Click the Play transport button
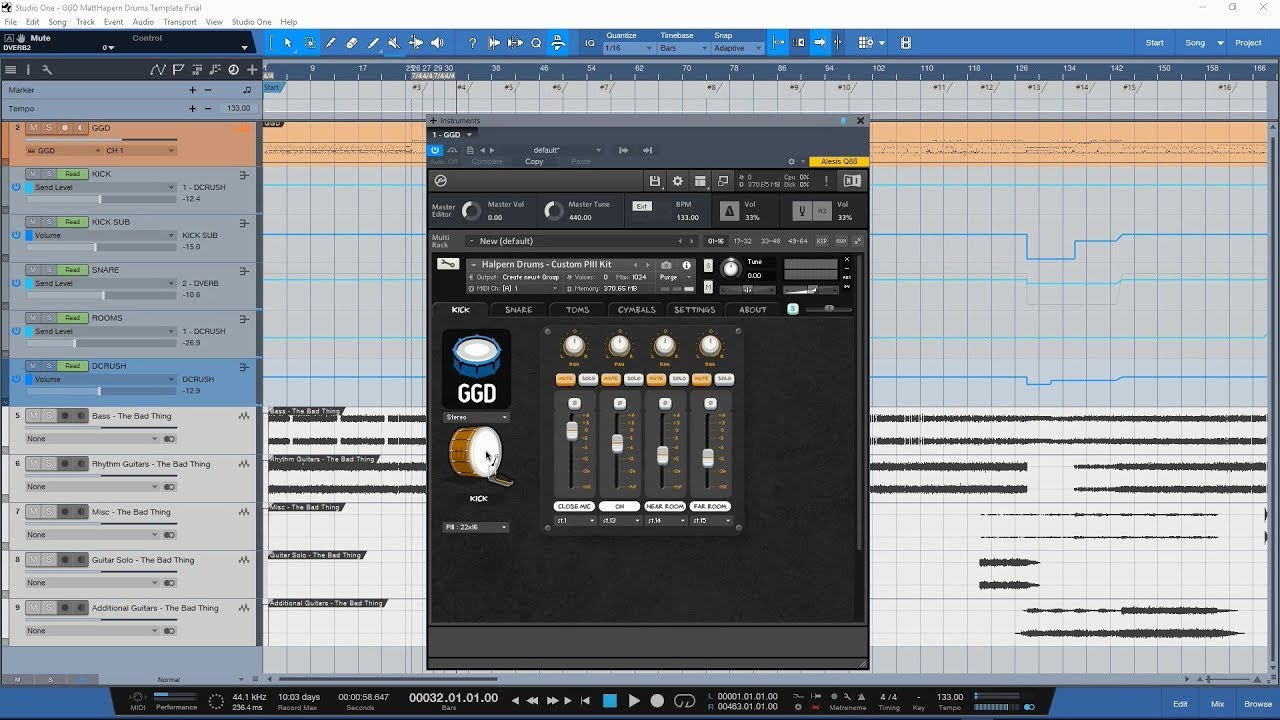Image resolution: width=1280 pixels, height=720 pixels. click(x=633, y=701)
